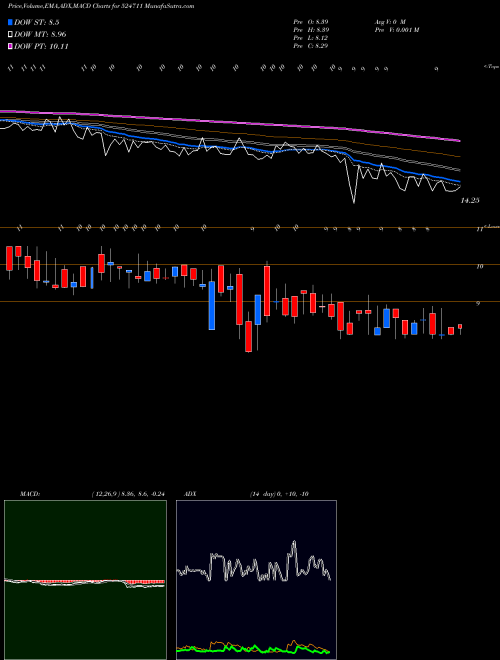
Task: Click the chart title mentioning MunafaSutra.com
Action: (x=101, y=6)
